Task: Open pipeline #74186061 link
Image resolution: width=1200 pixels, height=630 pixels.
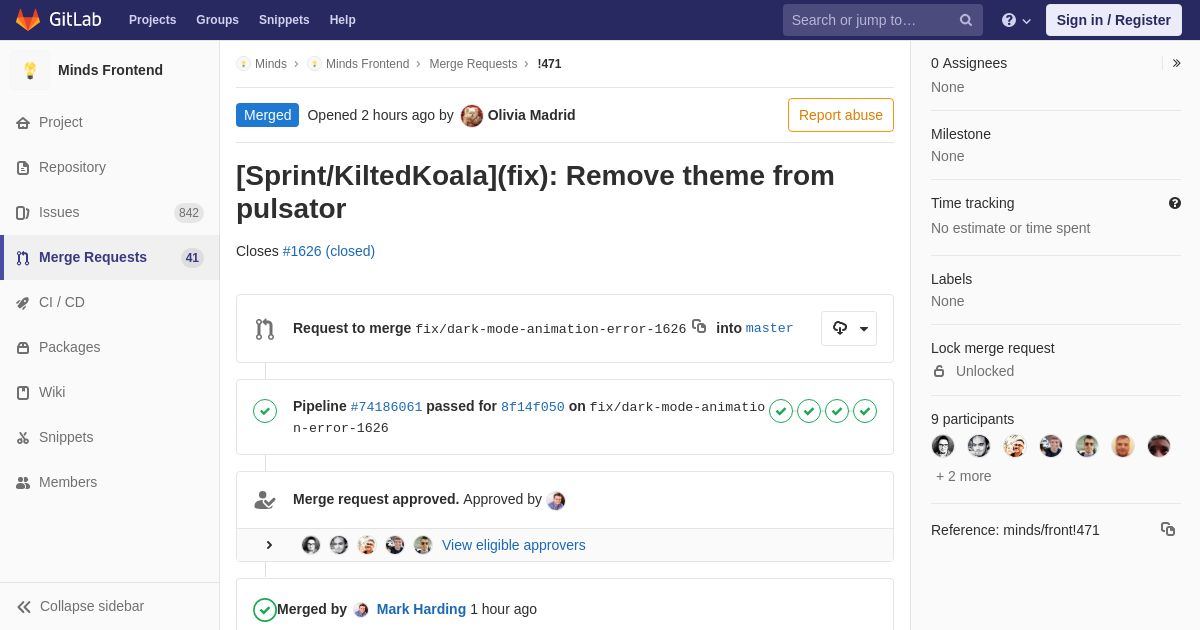Action: [386, 407]
